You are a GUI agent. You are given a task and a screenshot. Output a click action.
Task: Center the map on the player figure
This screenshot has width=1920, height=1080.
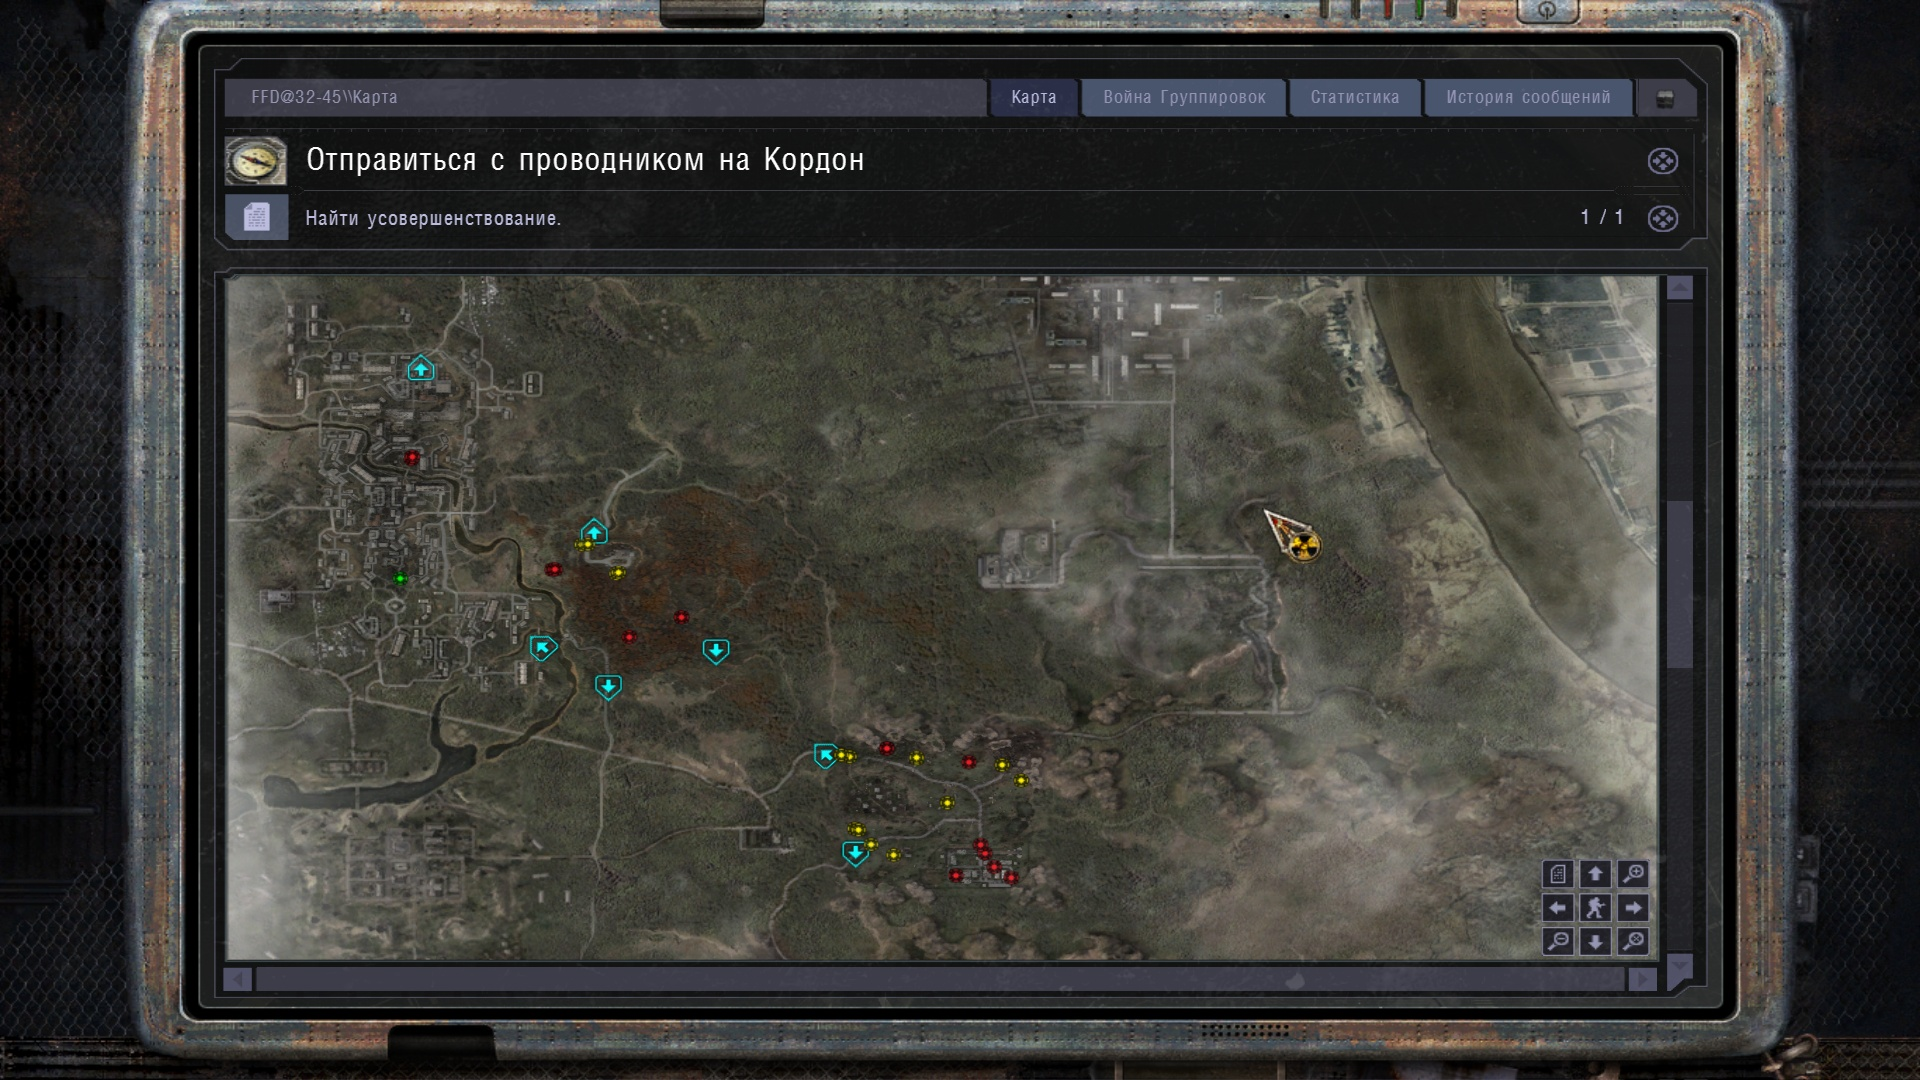coord(1595,908)
